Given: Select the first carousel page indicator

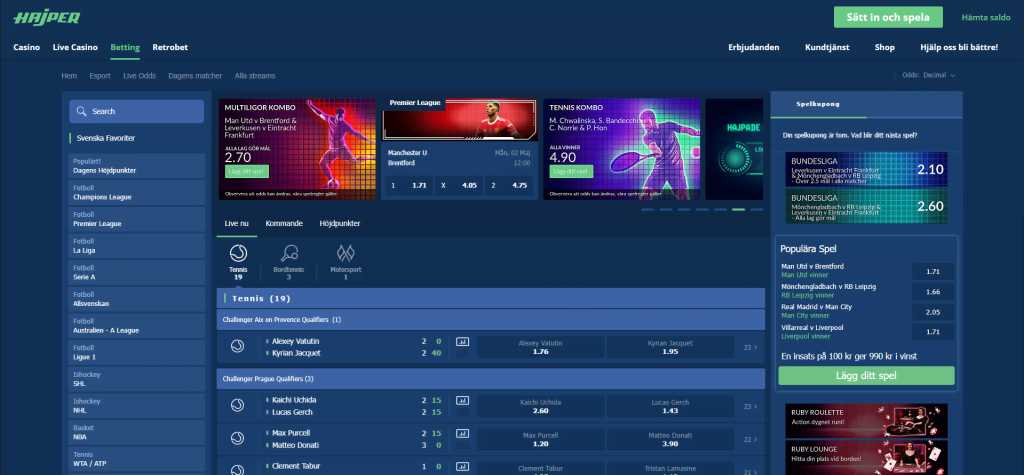Looking at the screenshot, I should [x=648, y=210].
